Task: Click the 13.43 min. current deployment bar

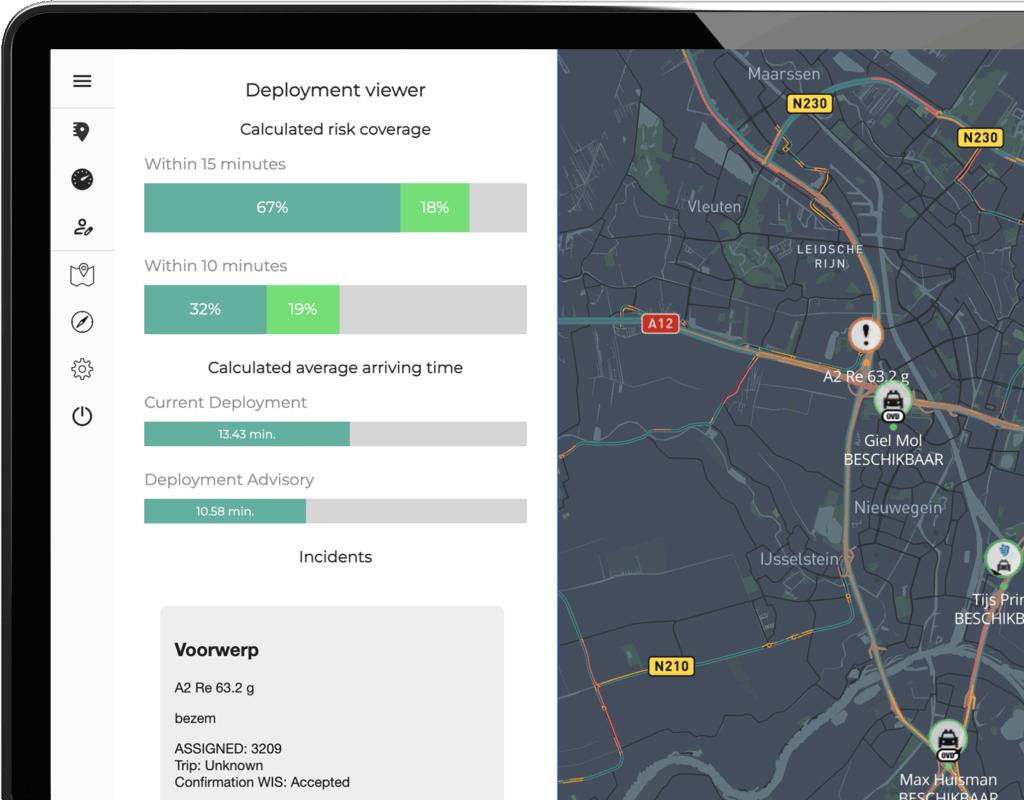Action: pos(247,434)
